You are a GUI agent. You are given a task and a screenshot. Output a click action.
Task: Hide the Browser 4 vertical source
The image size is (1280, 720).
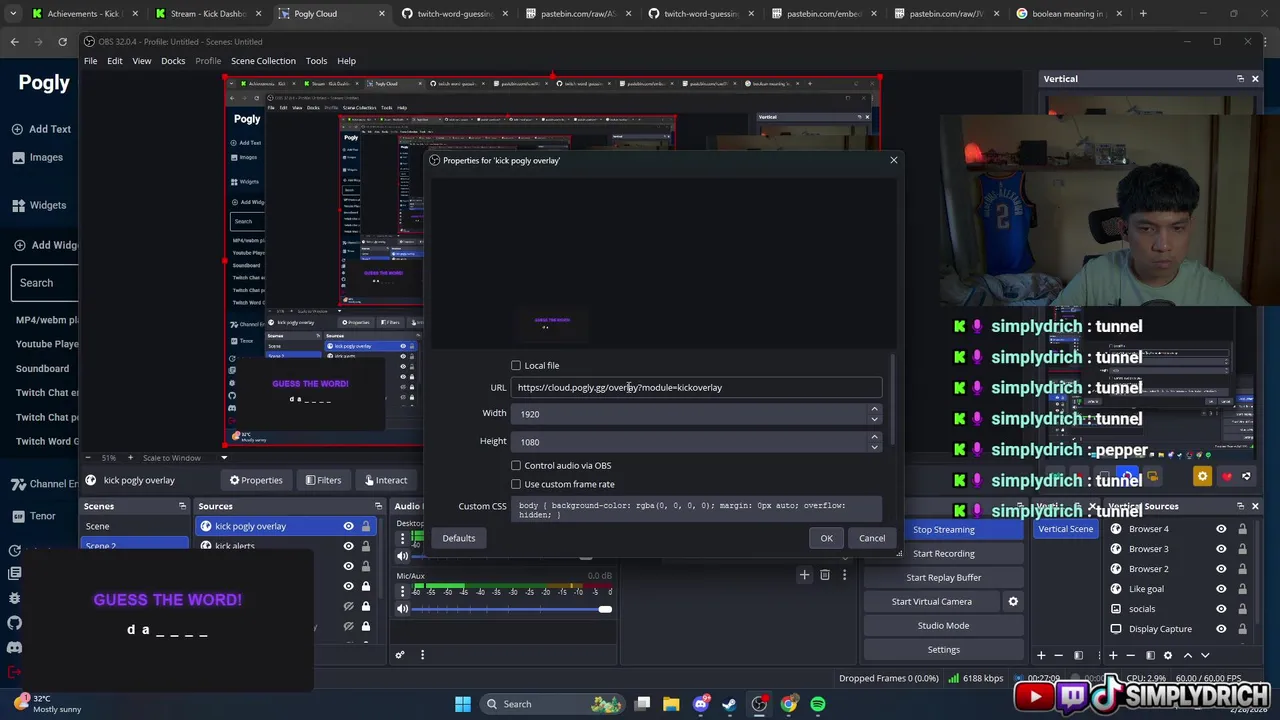click(x=1221, y=529)
